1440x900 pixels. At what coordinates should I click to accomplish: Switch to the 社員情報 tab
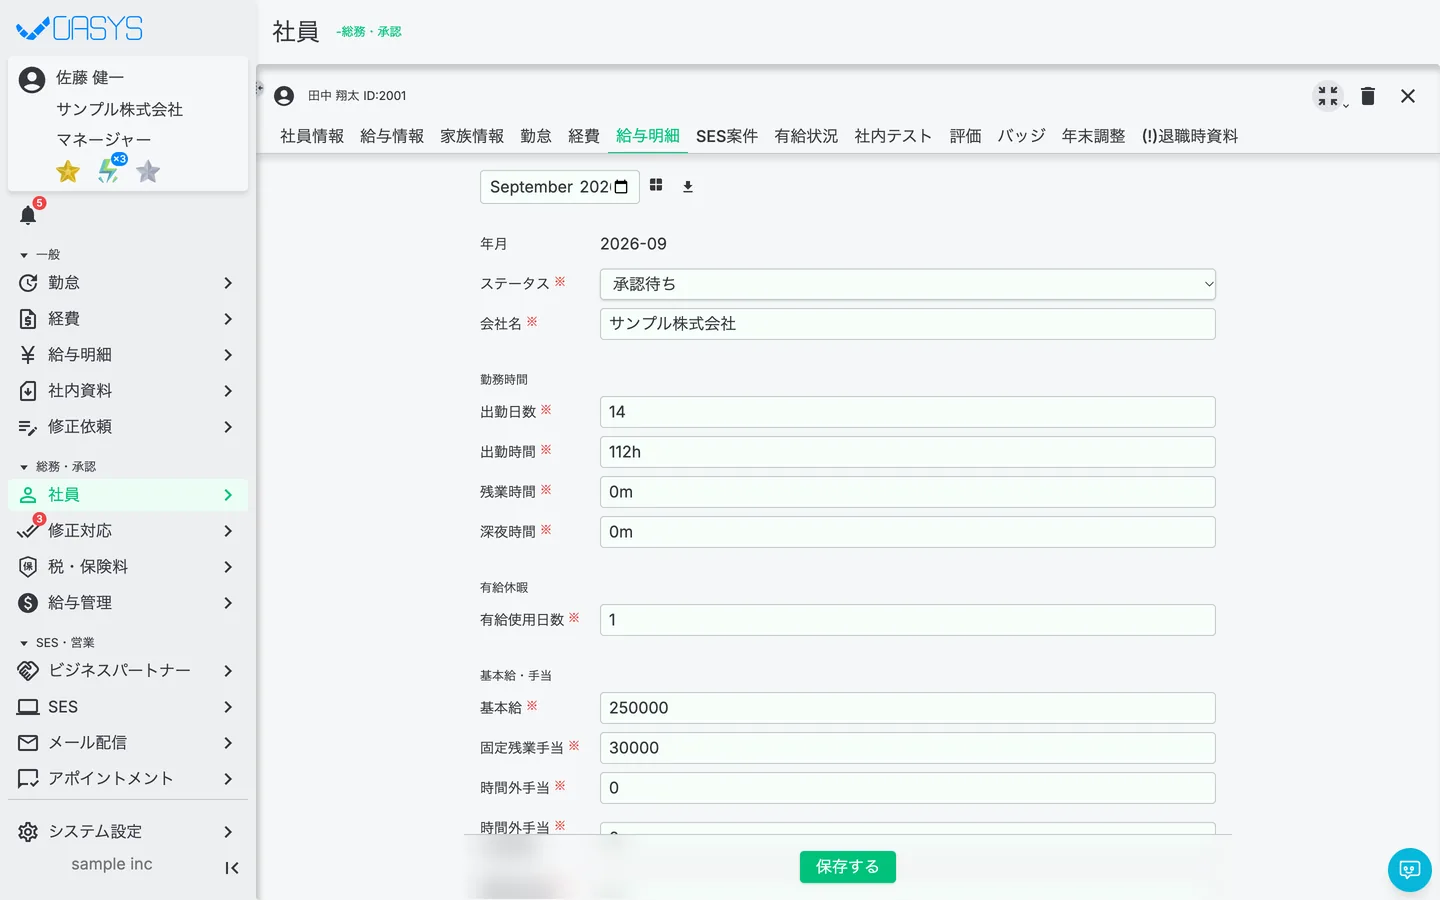pyautogui.click(x=312, y=136)
